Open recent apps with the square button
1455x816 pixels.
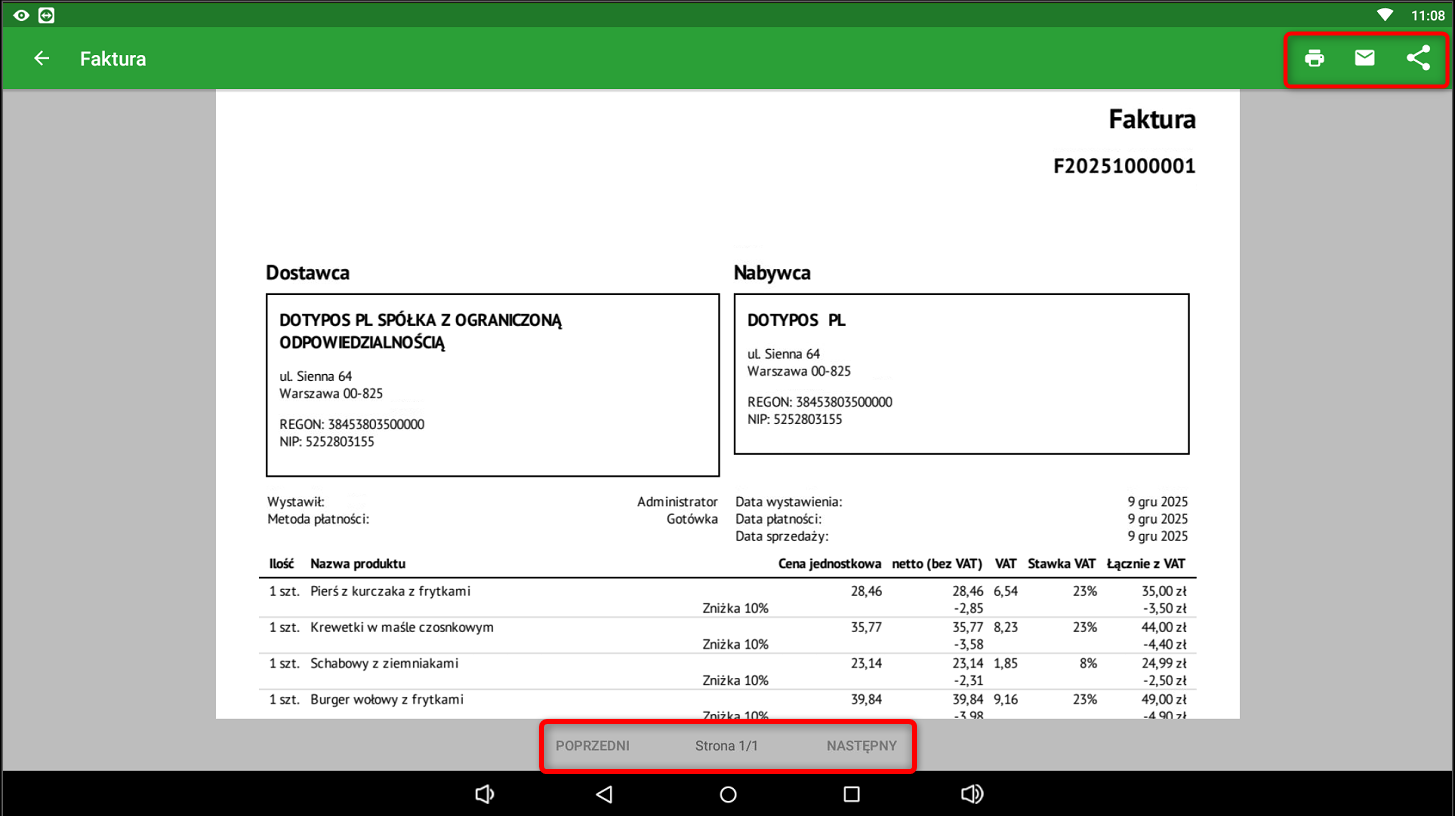pos(851,794)
